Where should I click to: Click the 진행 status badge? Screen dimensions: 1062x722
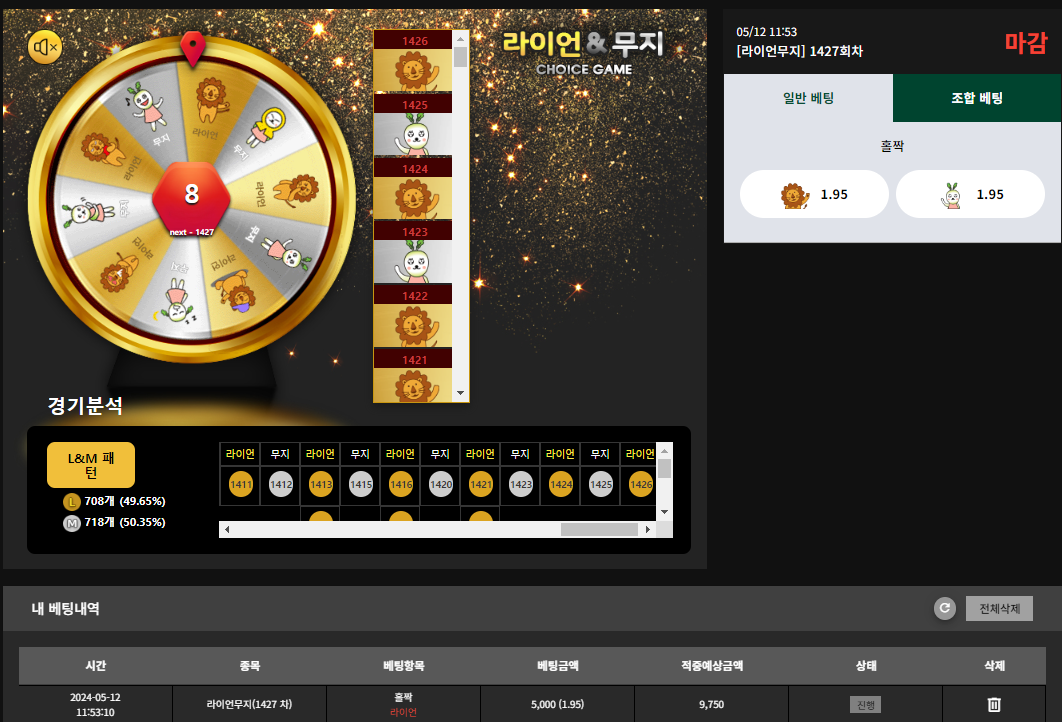tap(866, 704)
